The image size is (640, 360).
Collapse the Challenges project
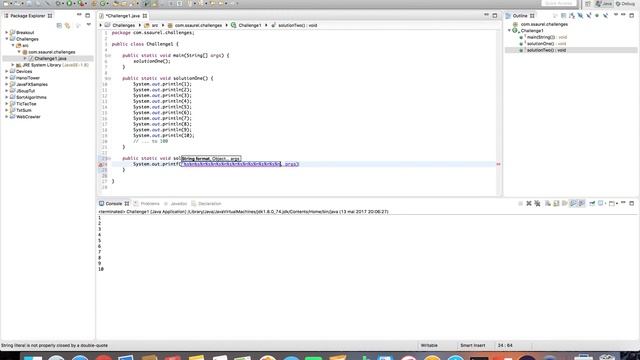click(7, 39)
